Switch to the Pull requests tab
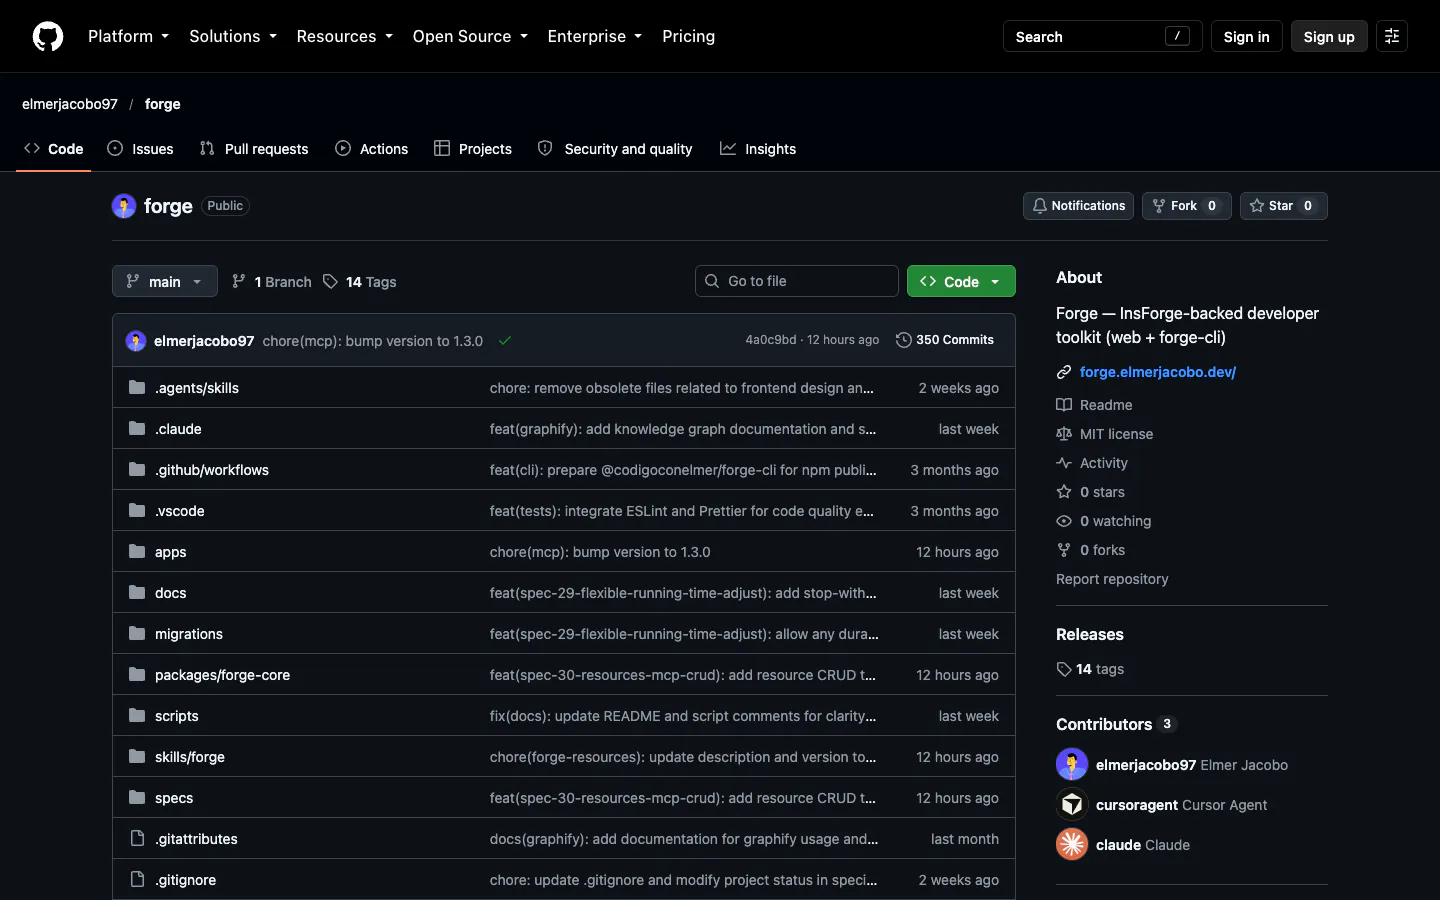The image size is (1440, 900). pos(254,149)
